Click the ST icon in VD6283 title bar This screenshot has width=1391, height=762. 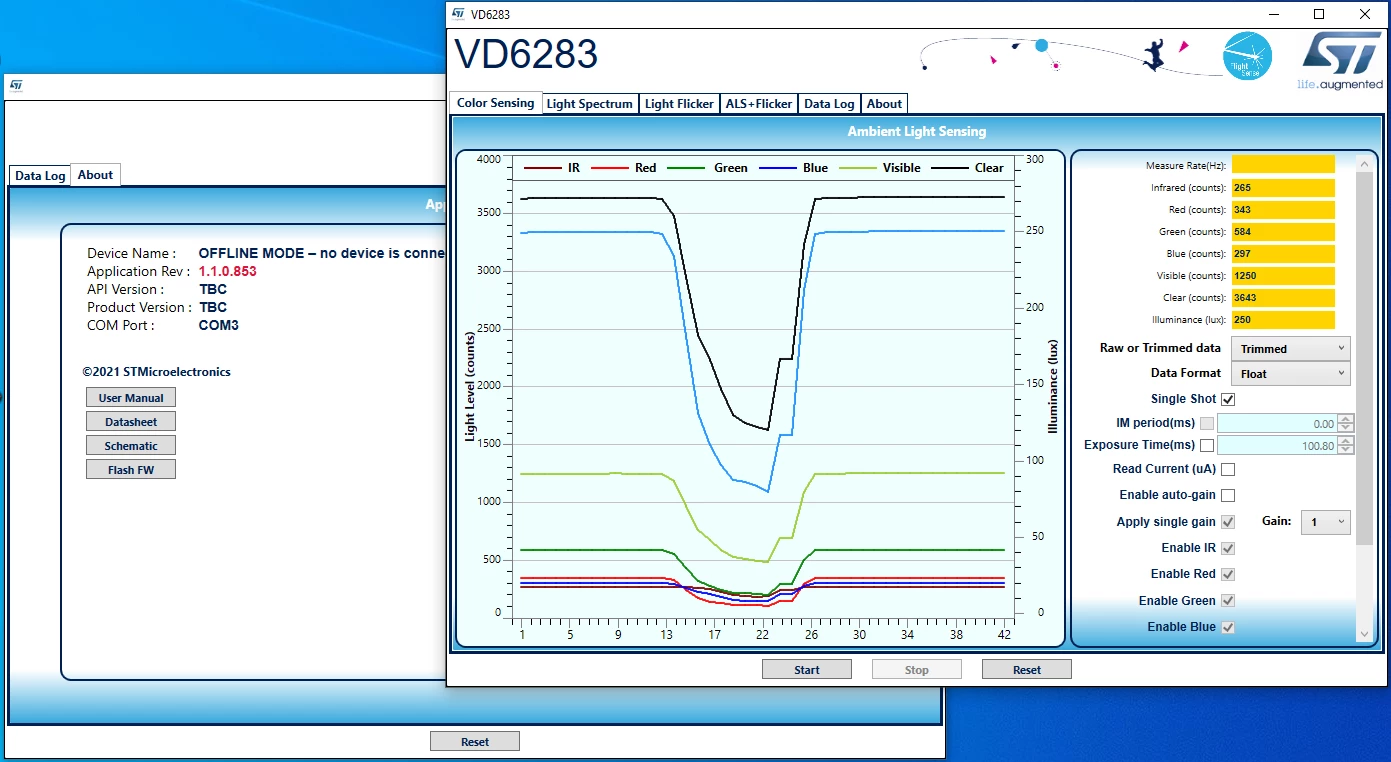pyautogui.click(x=459, y=14)
